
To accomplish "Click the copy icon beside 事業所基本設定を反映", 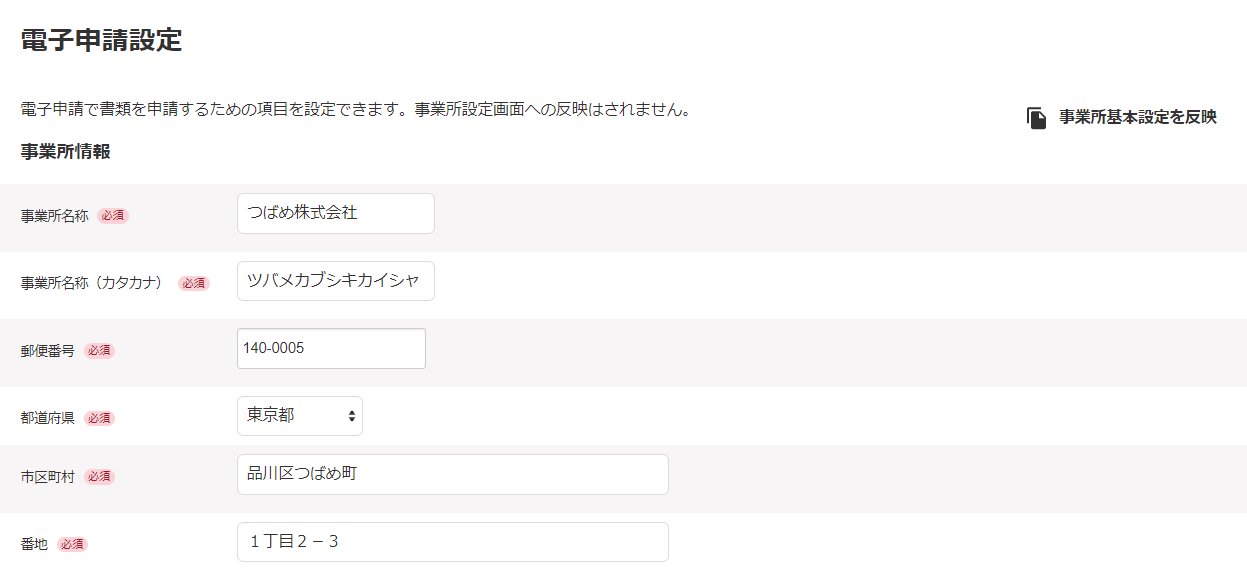I will 1036,118.
